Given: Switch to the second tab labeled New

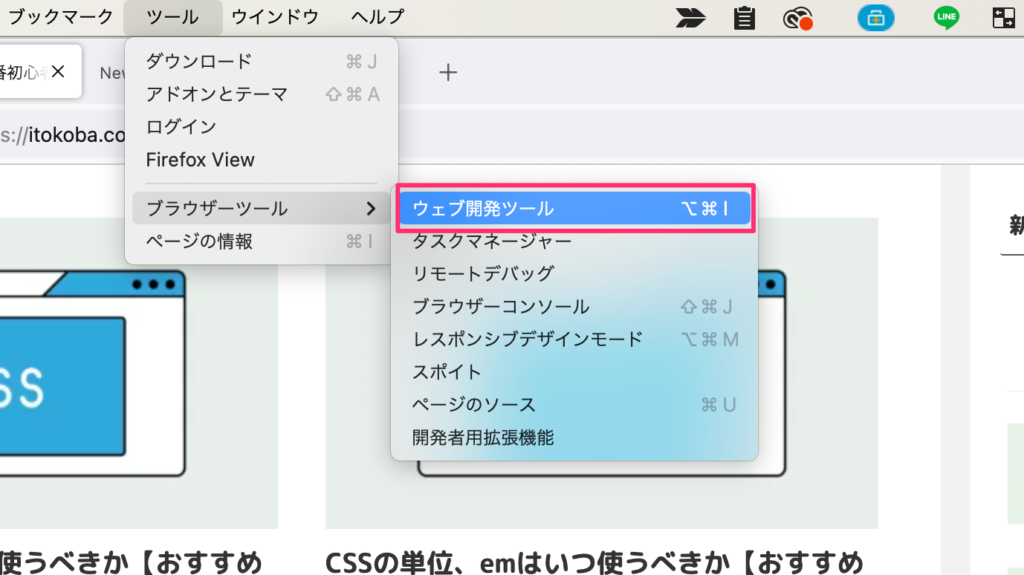Looking at the screenshot, I should click(x=110, y=72).
